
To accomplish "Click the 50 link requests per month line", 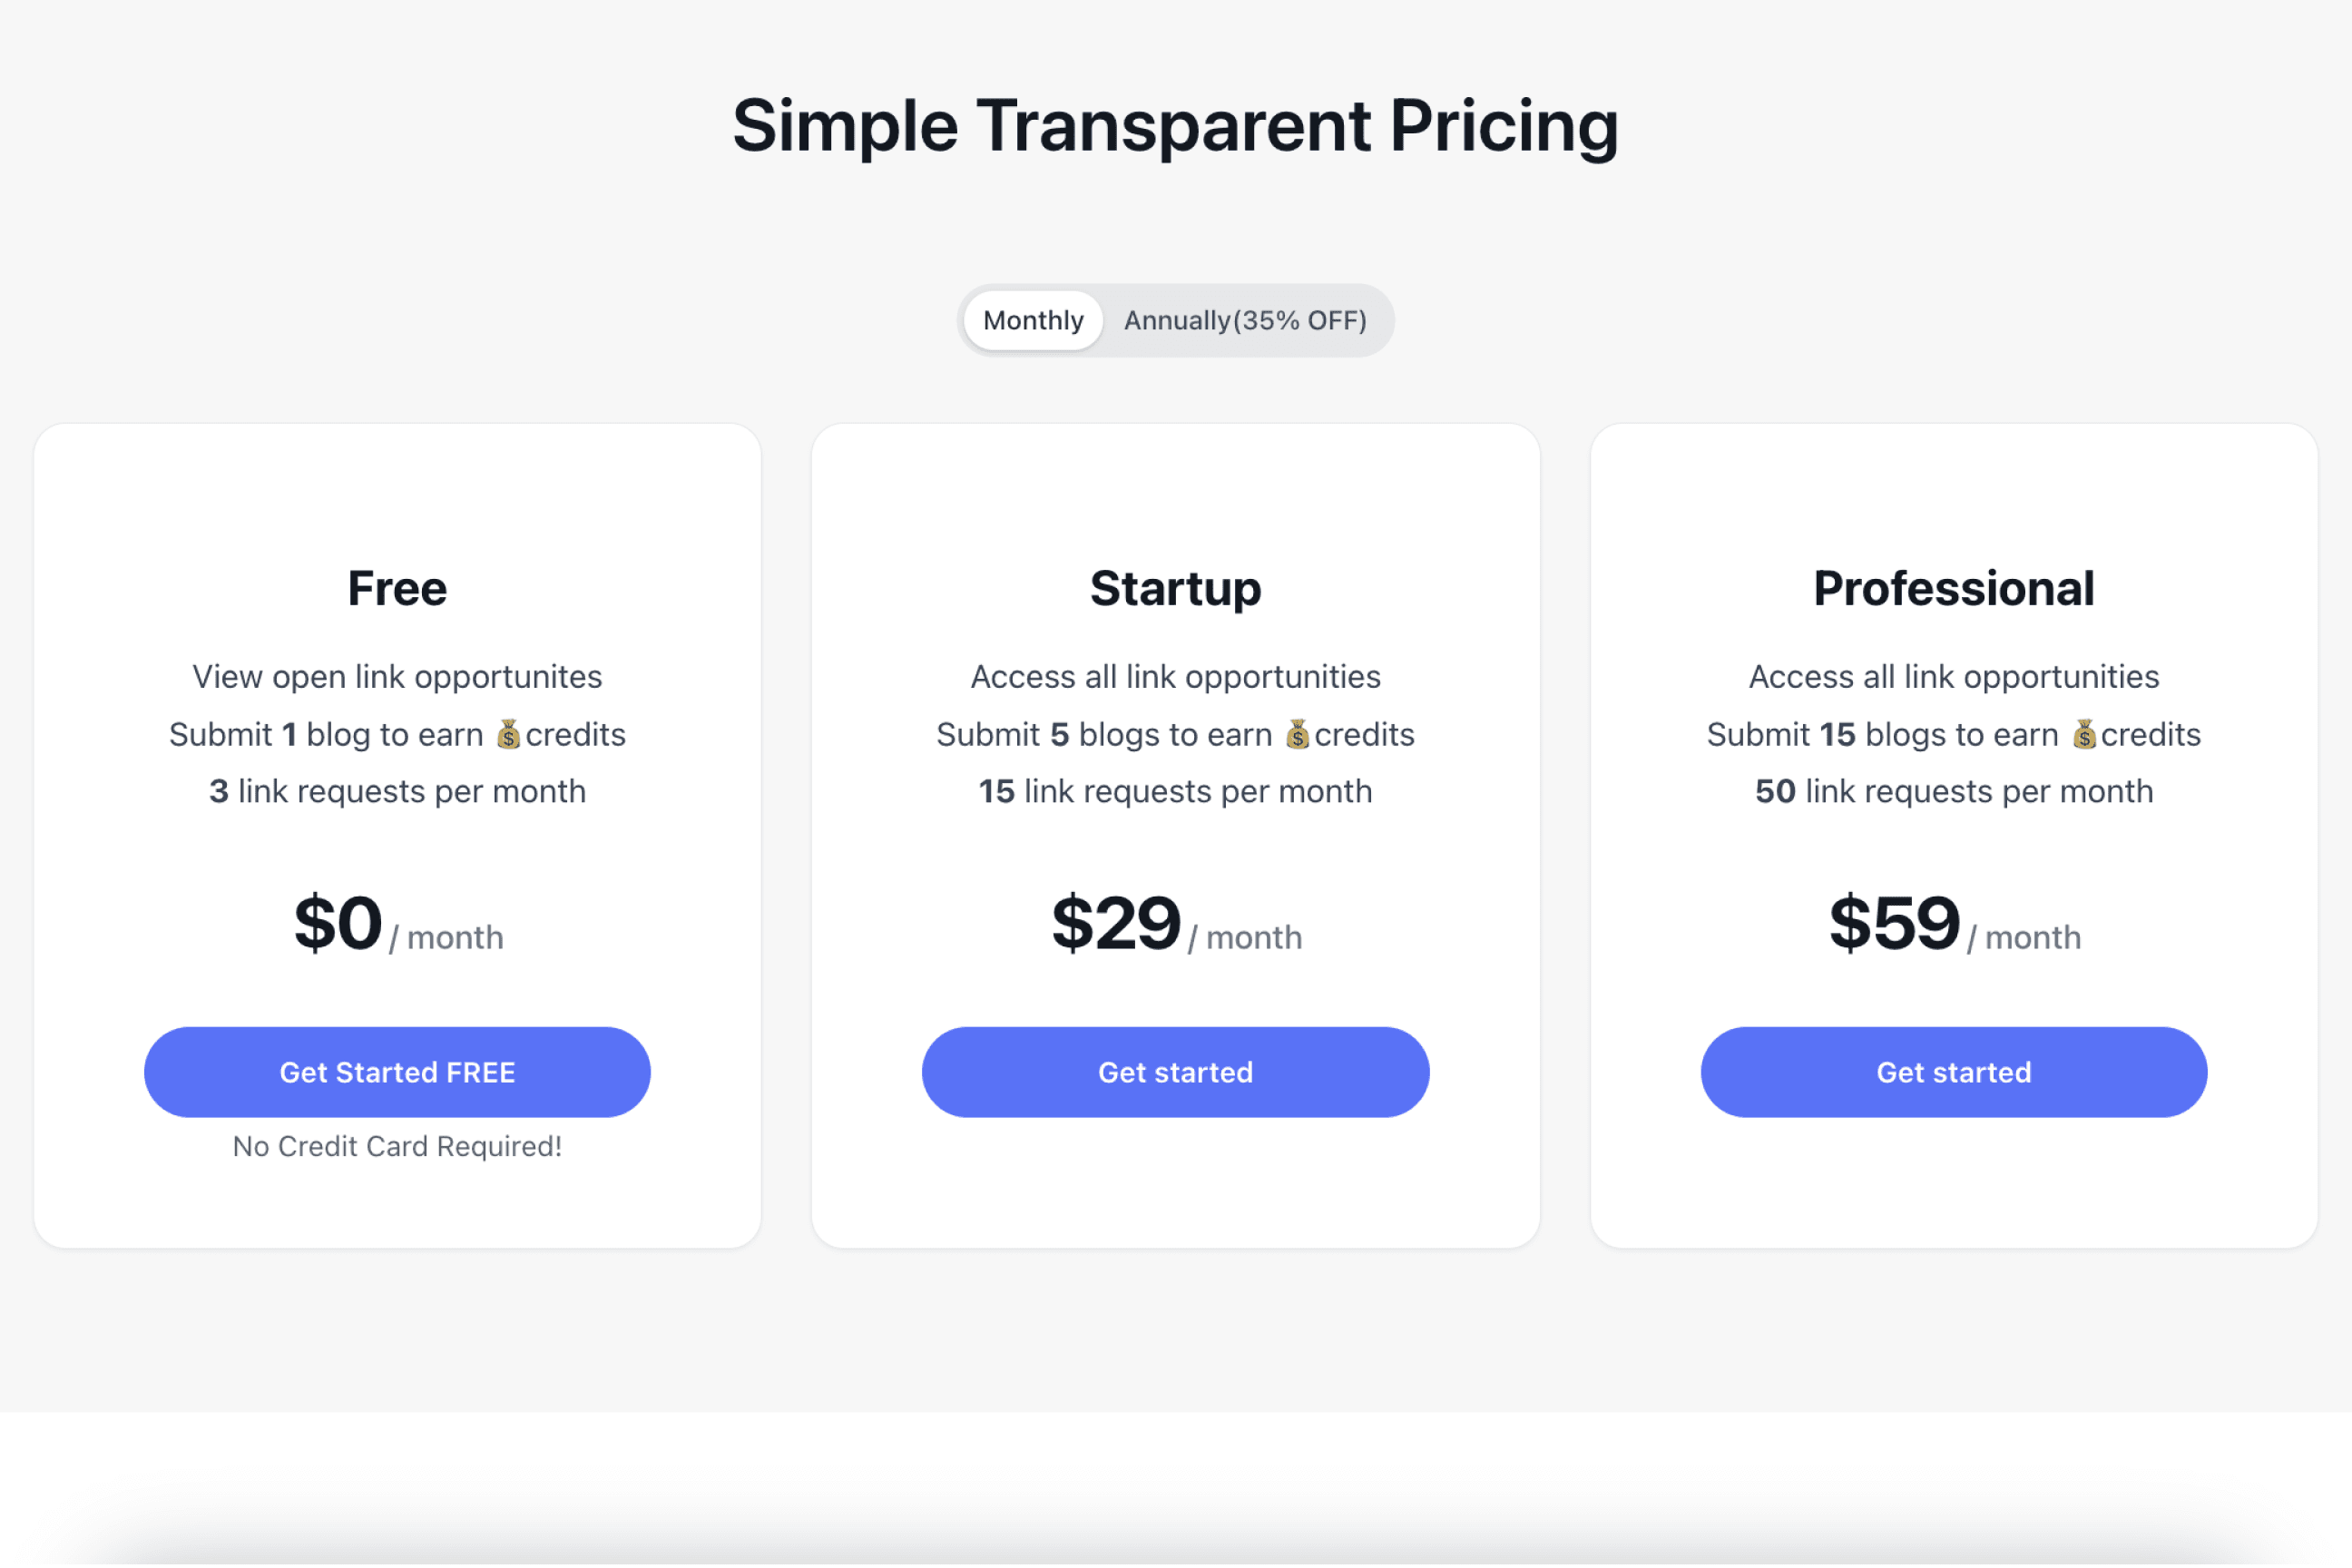I will click(x=1953, y=792).
